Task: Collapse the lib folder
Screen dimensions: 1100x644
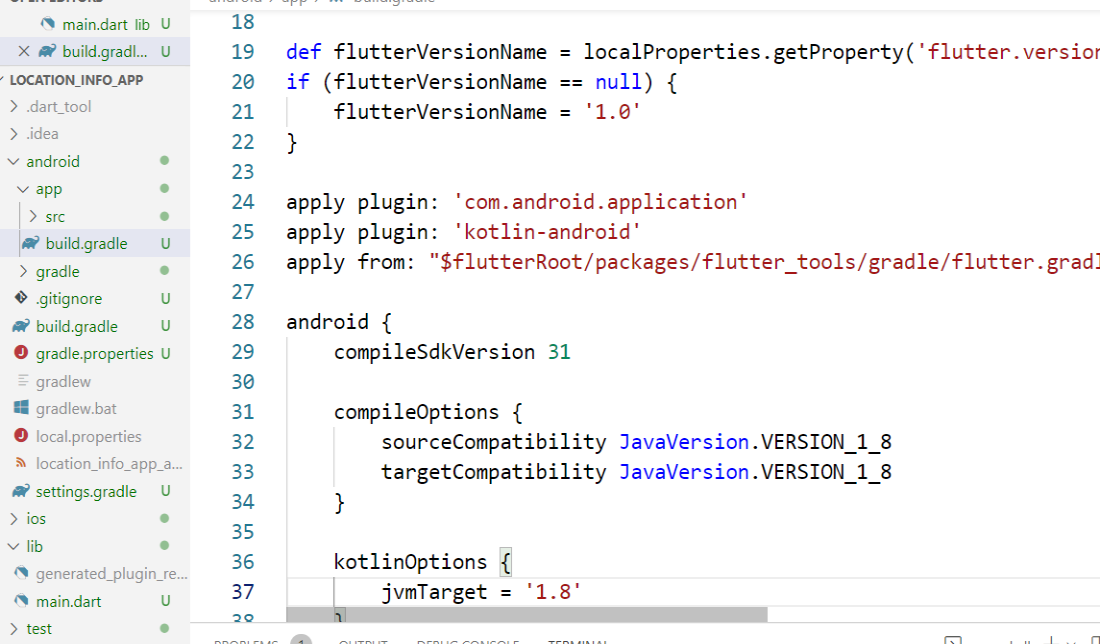Action: pos(13,546)
